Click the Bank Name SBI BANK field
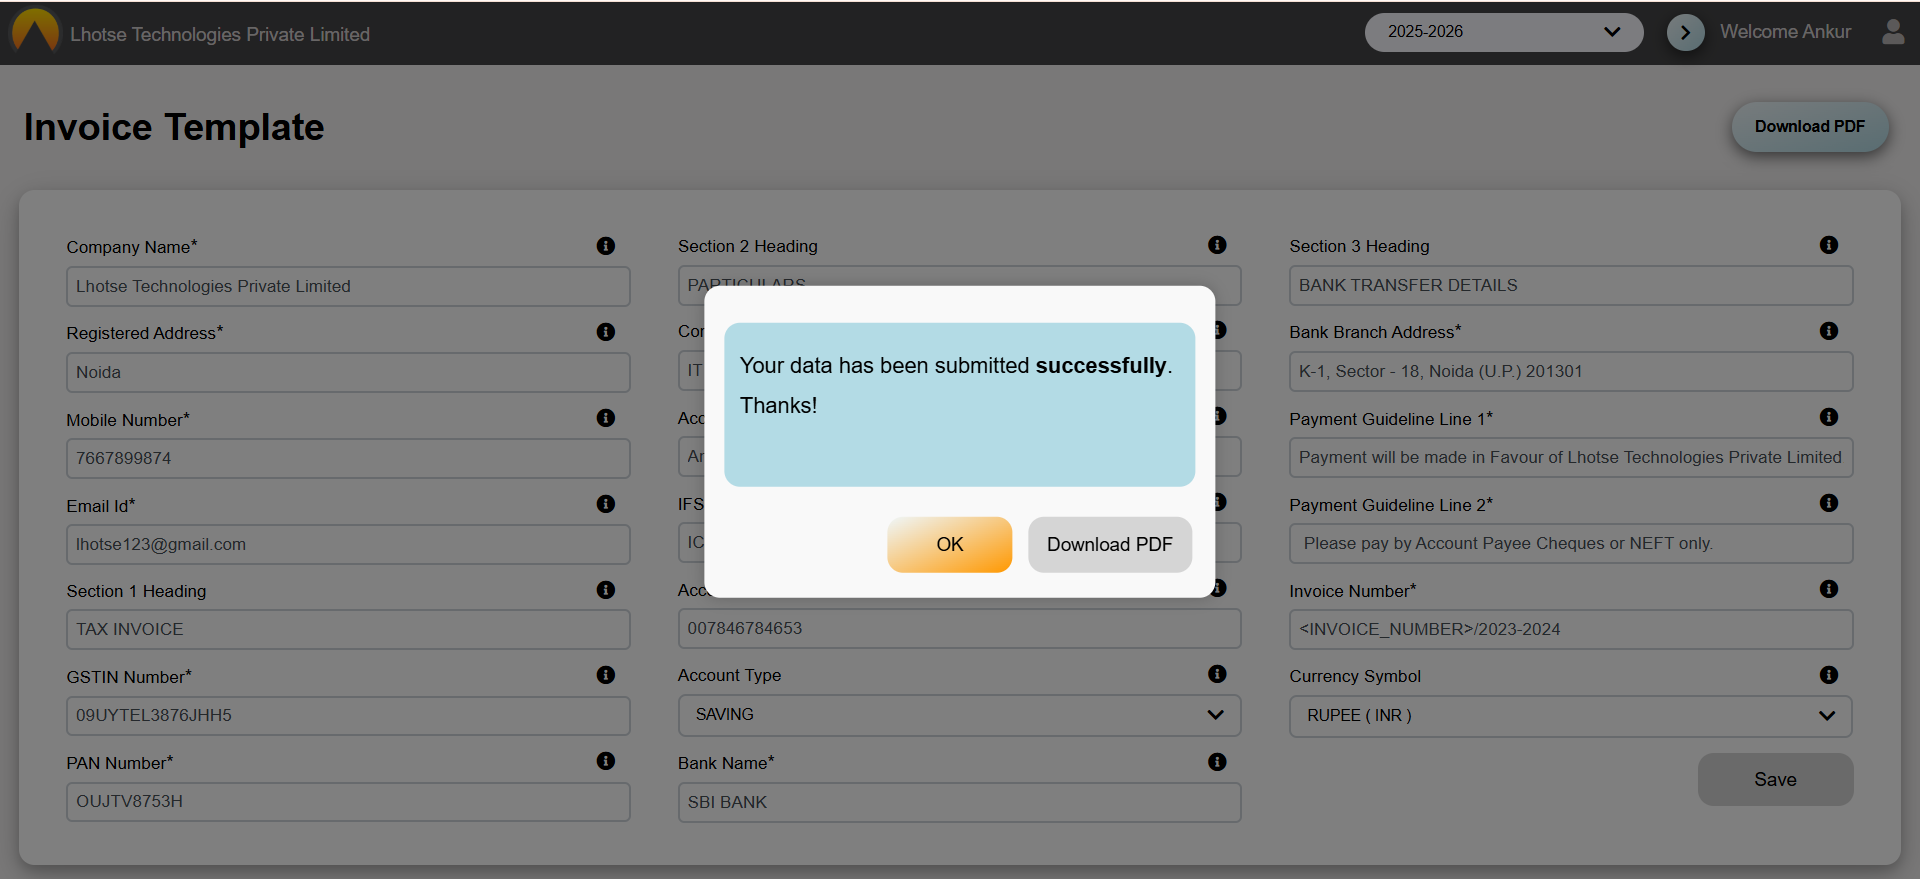 click(959, 802)
